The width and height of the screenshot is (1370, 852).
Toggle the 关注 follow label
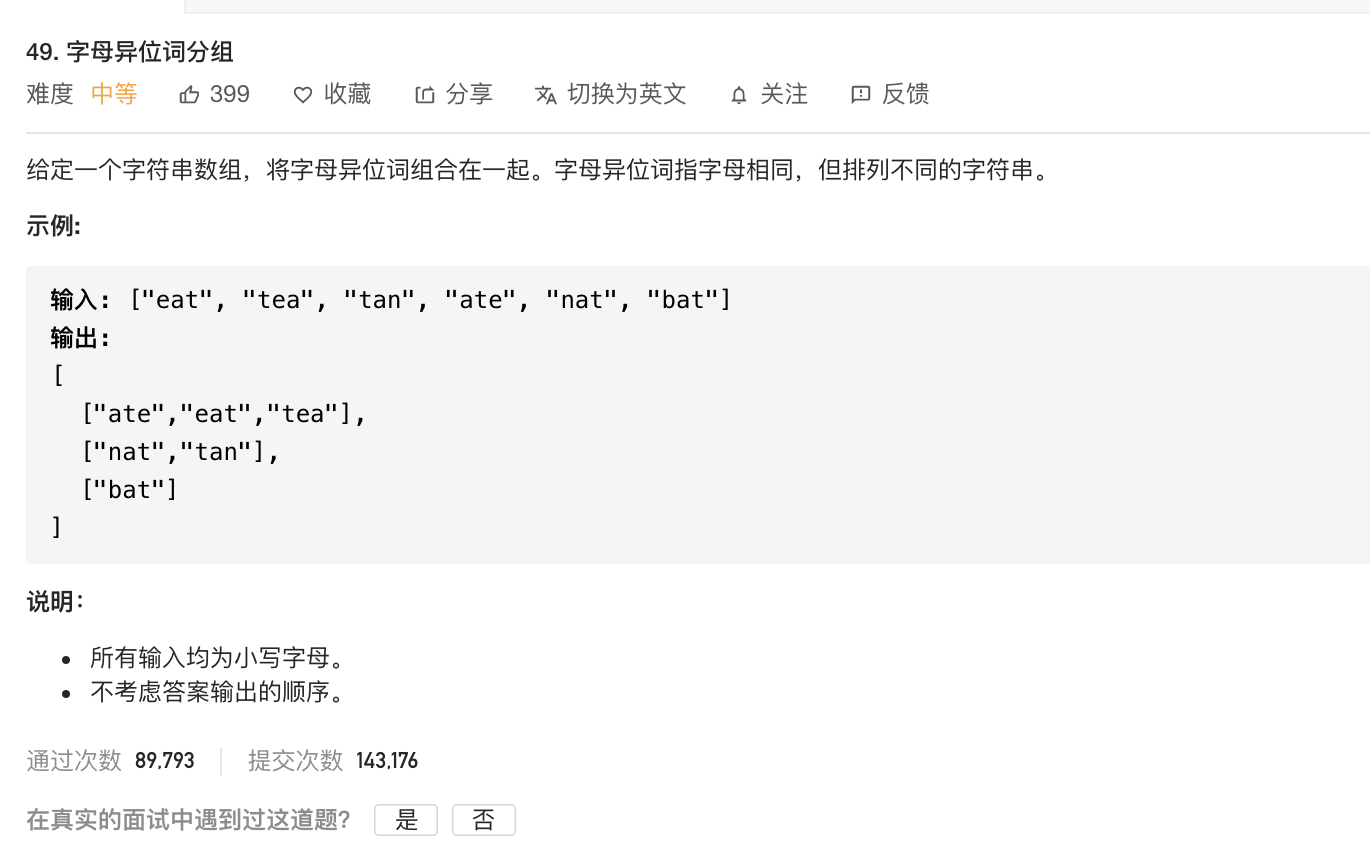pos(783,94)
